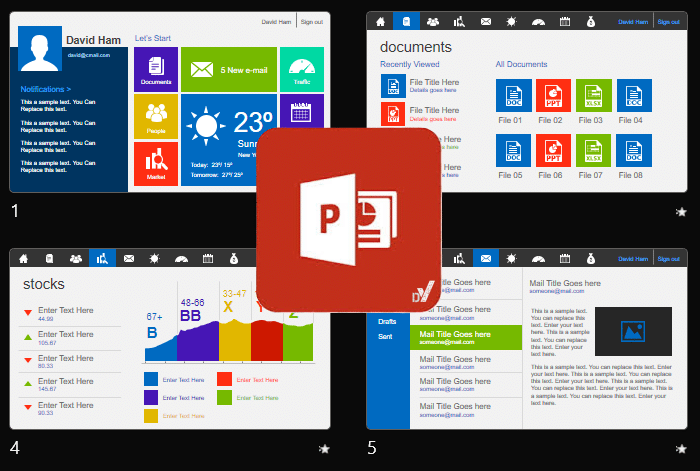
Task: Switch to the highlighted mail tab in slide 5 navbar
Action: (x=486, y=259)
